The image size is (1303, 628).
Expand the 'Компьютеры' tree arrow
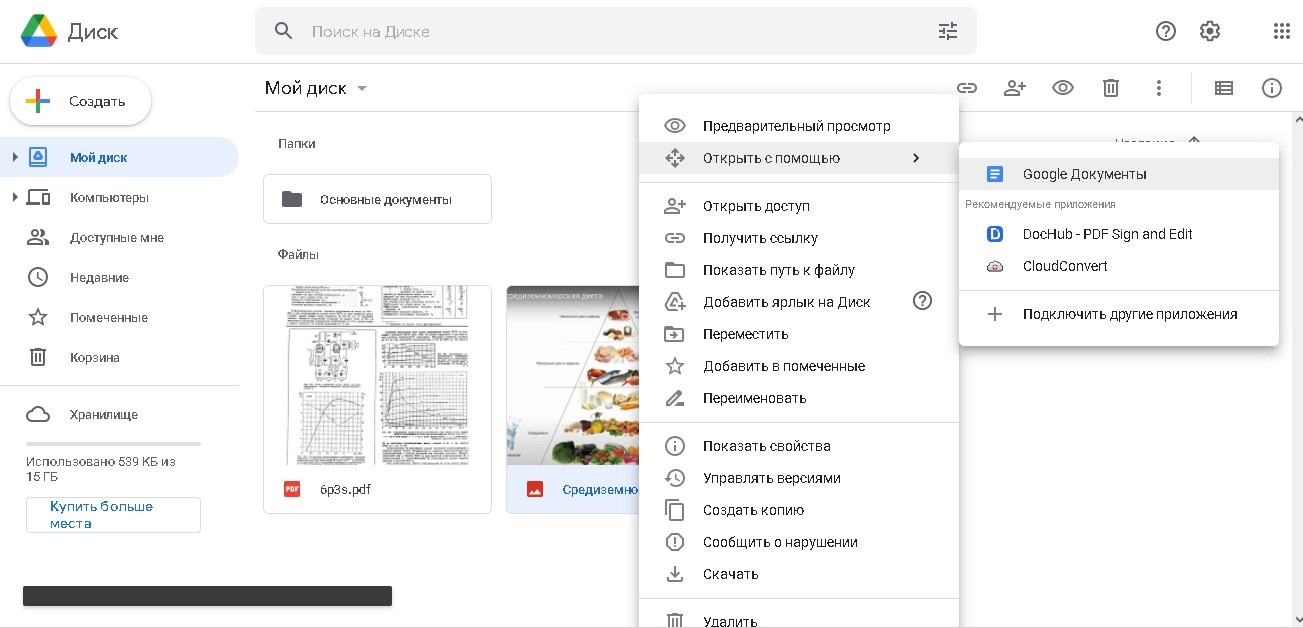click(x=15, y=197)
